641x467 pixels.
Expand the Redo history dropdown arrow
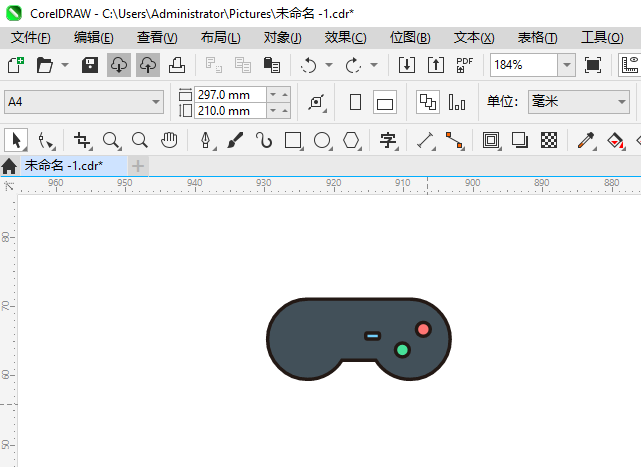(x=374, y=65)
